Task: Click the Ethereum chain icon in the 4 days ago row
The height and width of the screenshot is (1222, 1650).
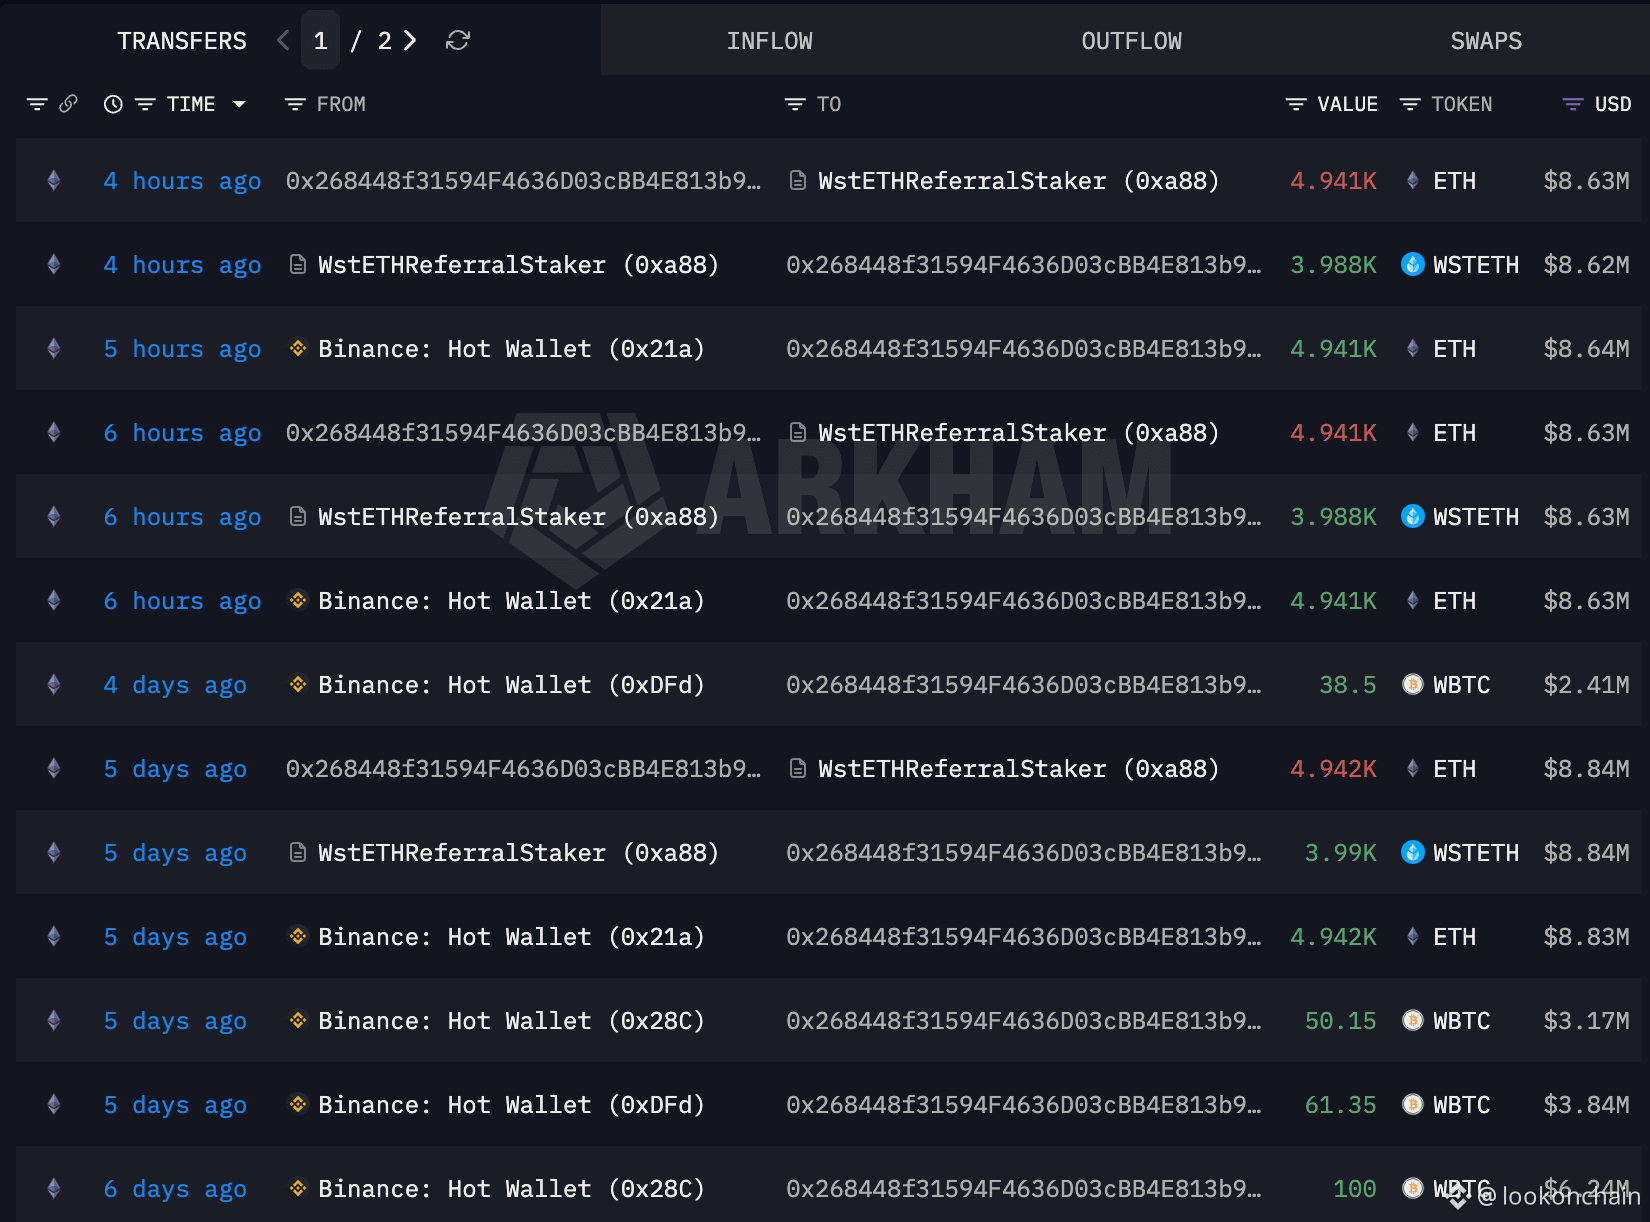Action: [54, 685]
